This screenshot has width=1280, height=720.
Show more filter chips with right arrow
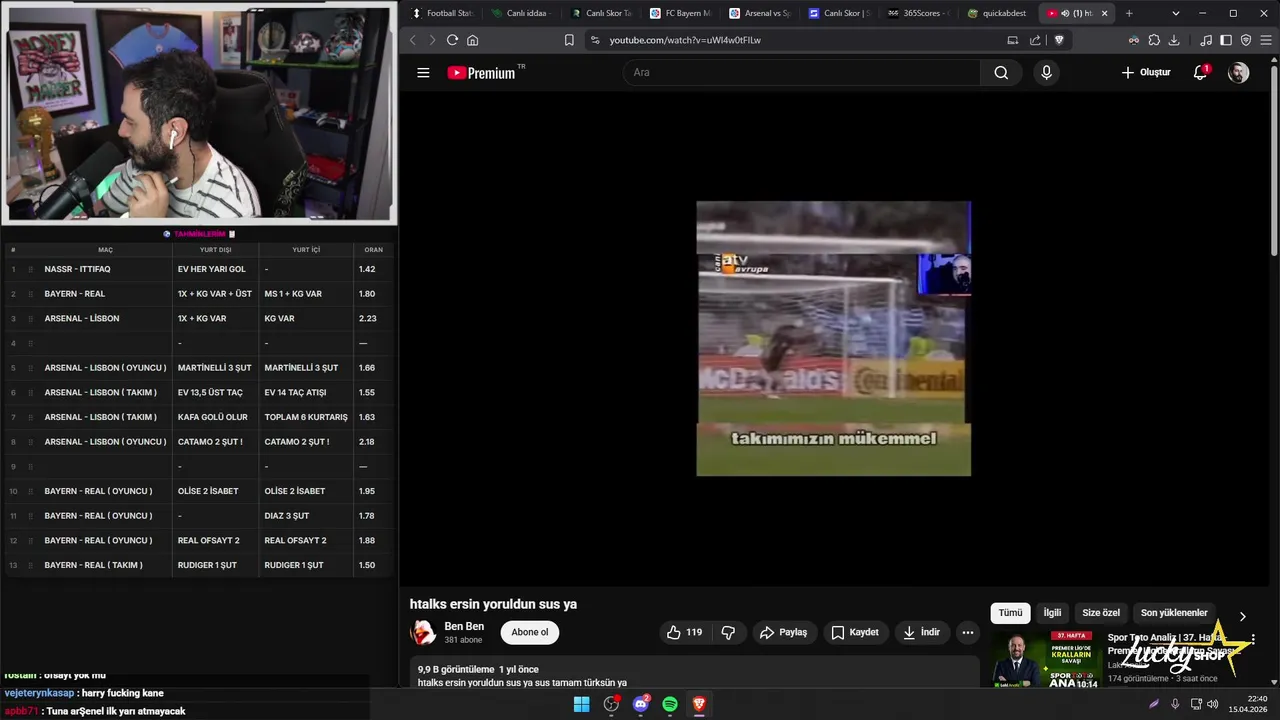click(1242, 617)
